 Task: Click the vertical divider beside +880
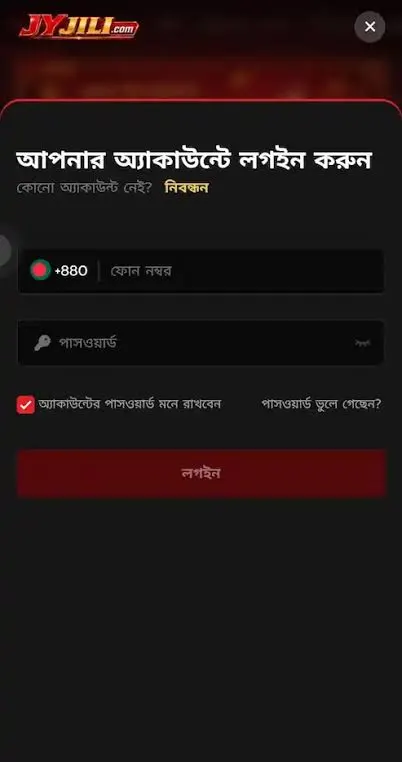(x=99, y=271)
